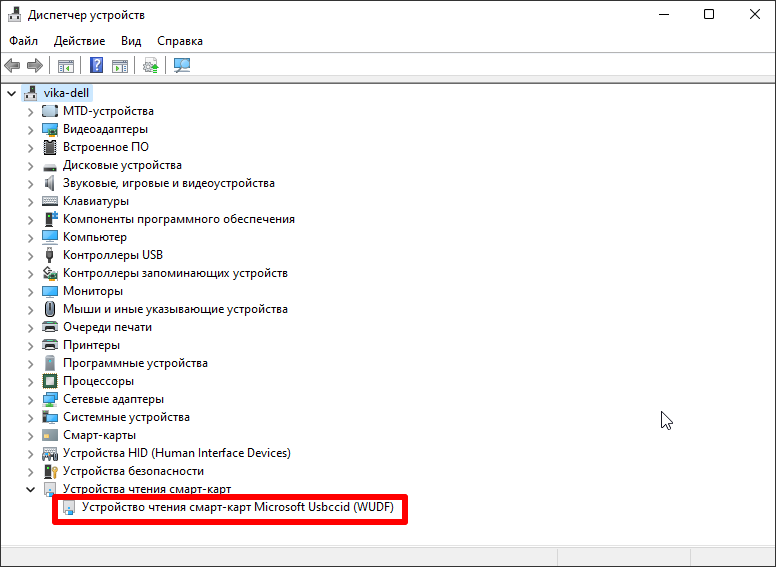
Task: Open the Файл menu
Action: coord(23,41)
